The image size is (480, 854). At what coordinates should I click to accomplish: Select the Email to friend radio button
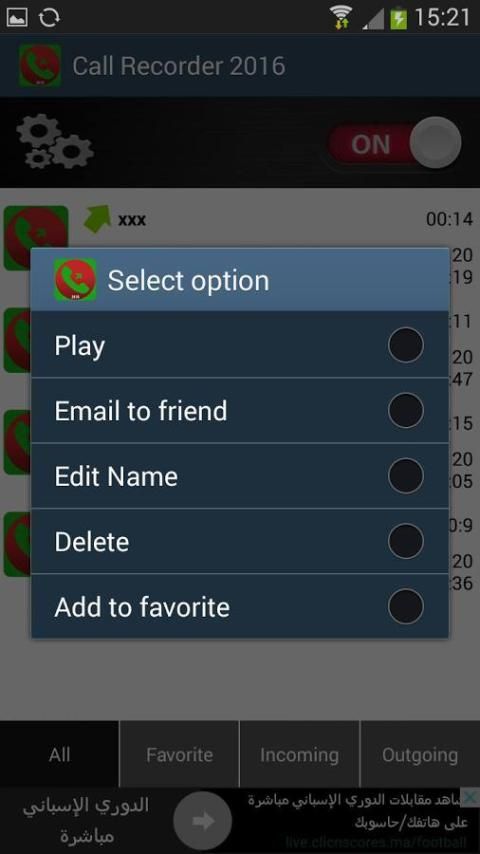click(x=405, y=410)
